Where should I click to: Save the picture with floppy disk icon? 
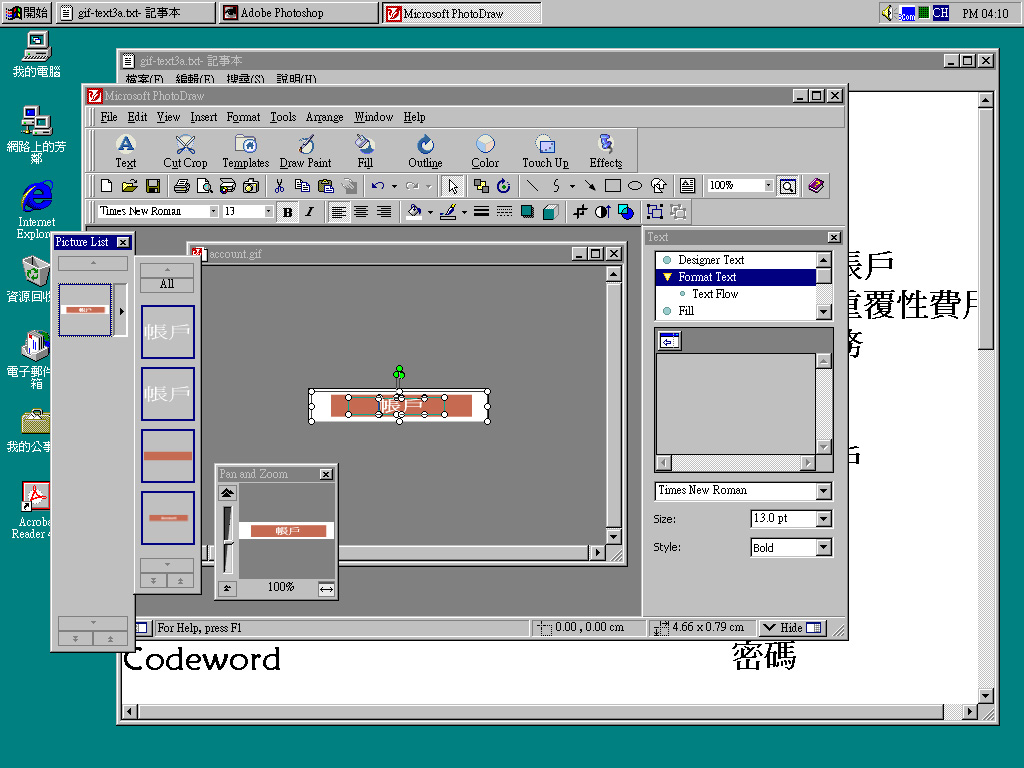(x=153, y=186)
